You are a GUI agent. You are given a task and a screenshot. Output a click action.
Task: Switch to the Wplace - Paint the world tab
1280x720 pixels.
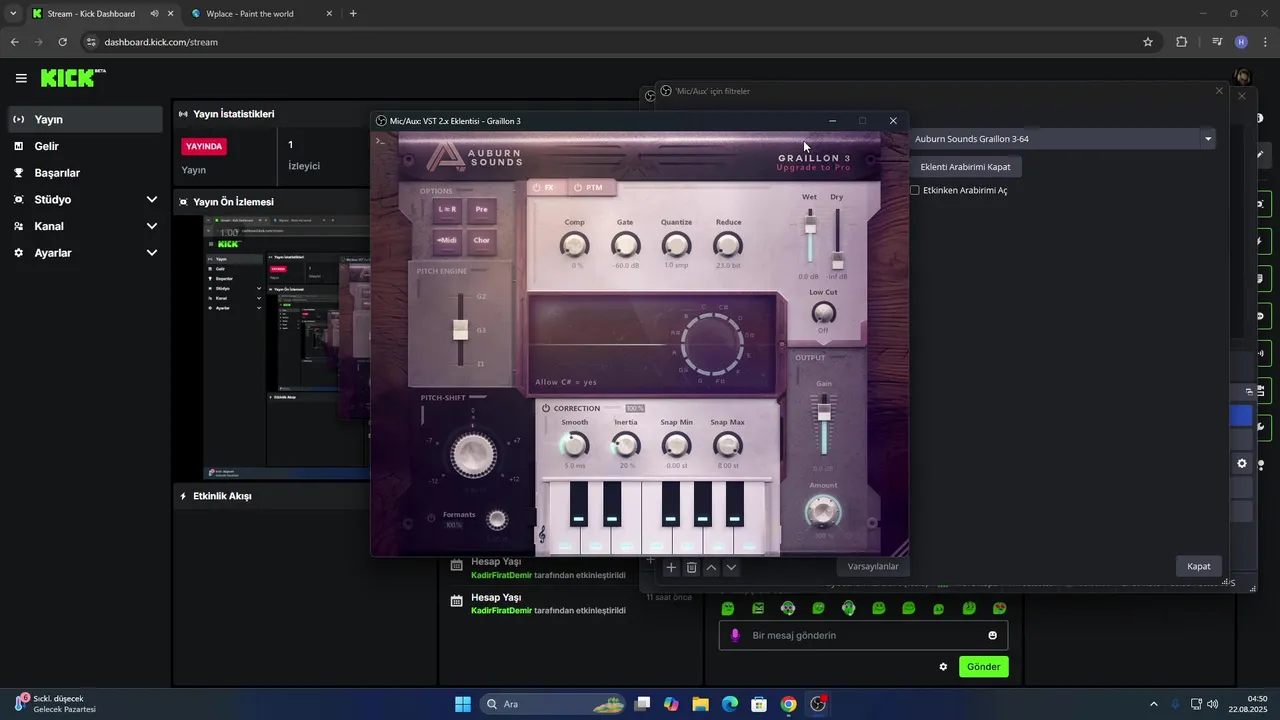coord(262,14)
